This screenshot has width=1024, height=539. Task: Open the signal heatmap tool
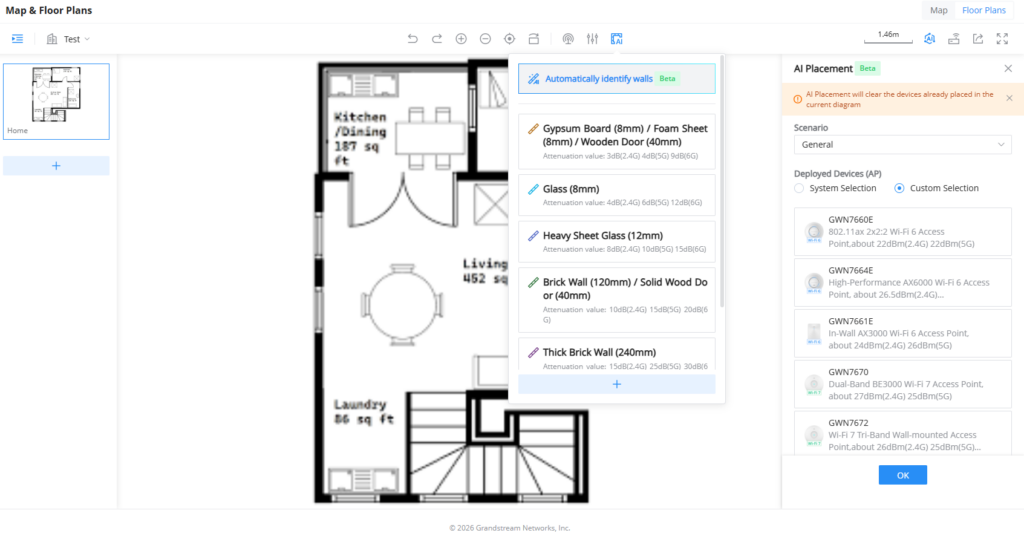568,39
